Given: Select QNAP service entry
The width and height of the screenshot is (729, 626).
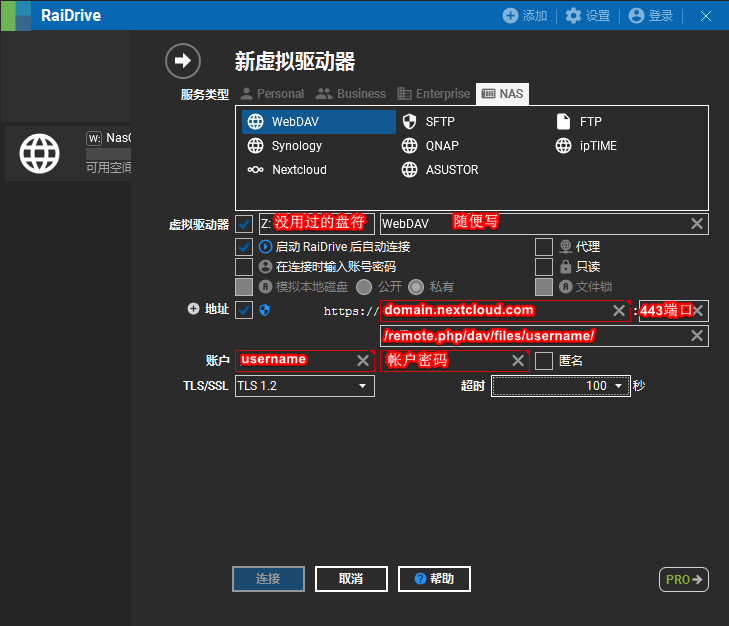Looking at the screenshot, I should (x=430, y=146).
